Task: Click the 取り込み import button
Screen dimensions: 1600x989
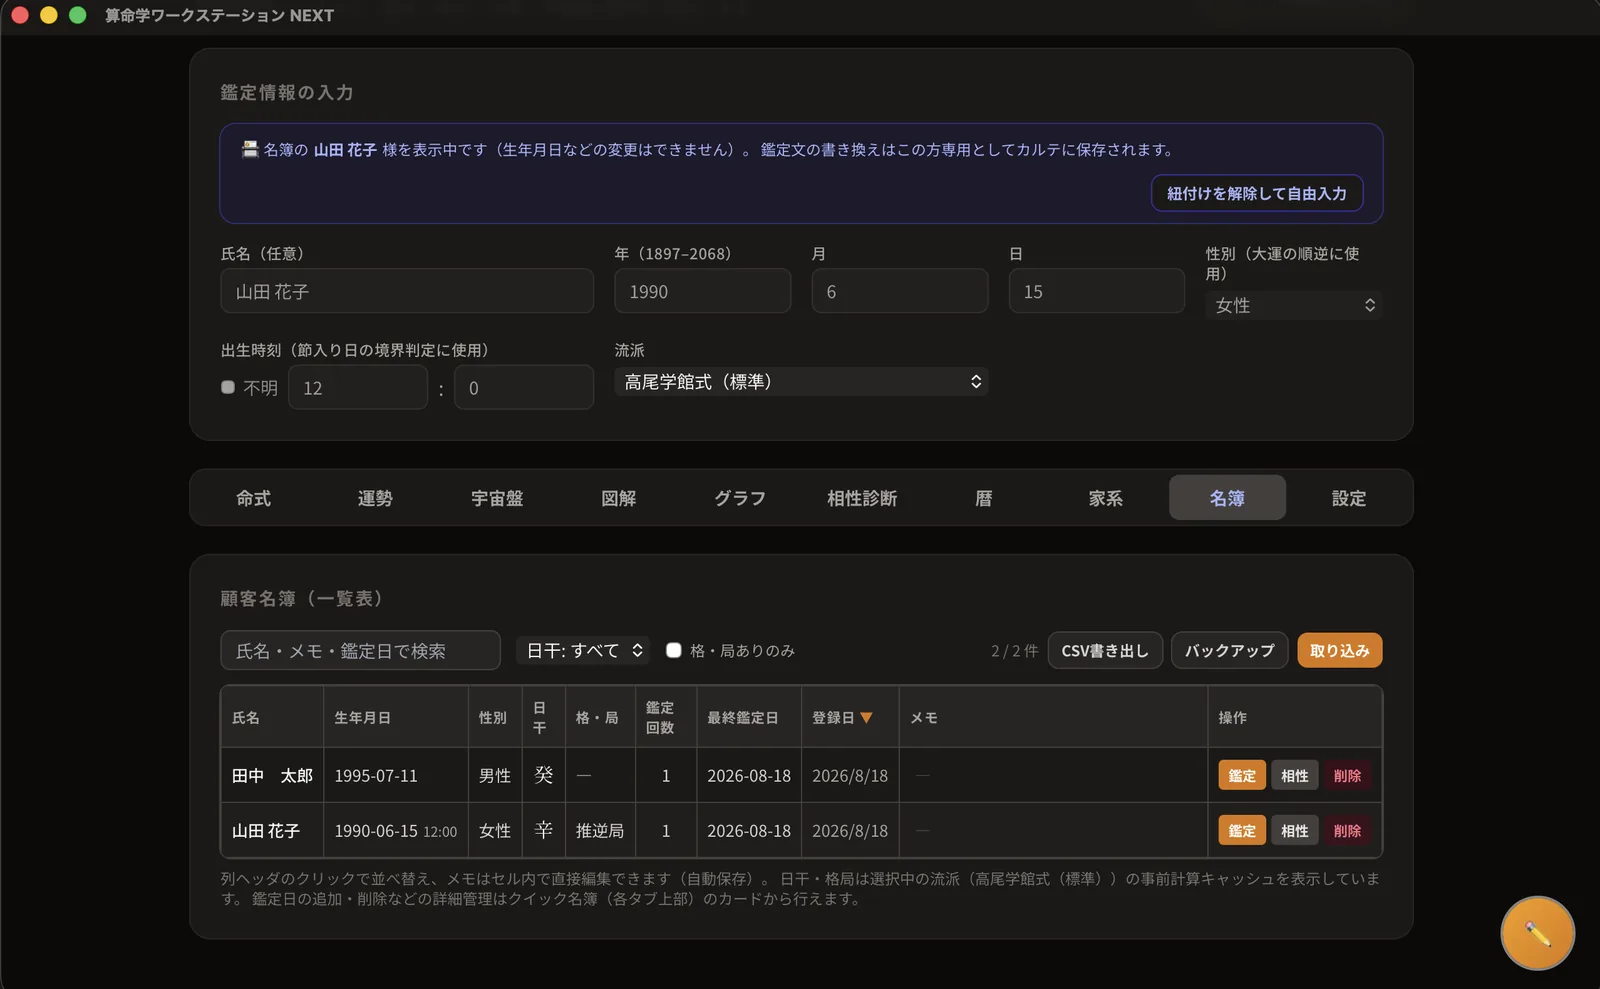Action: [x=1340, y=650]
